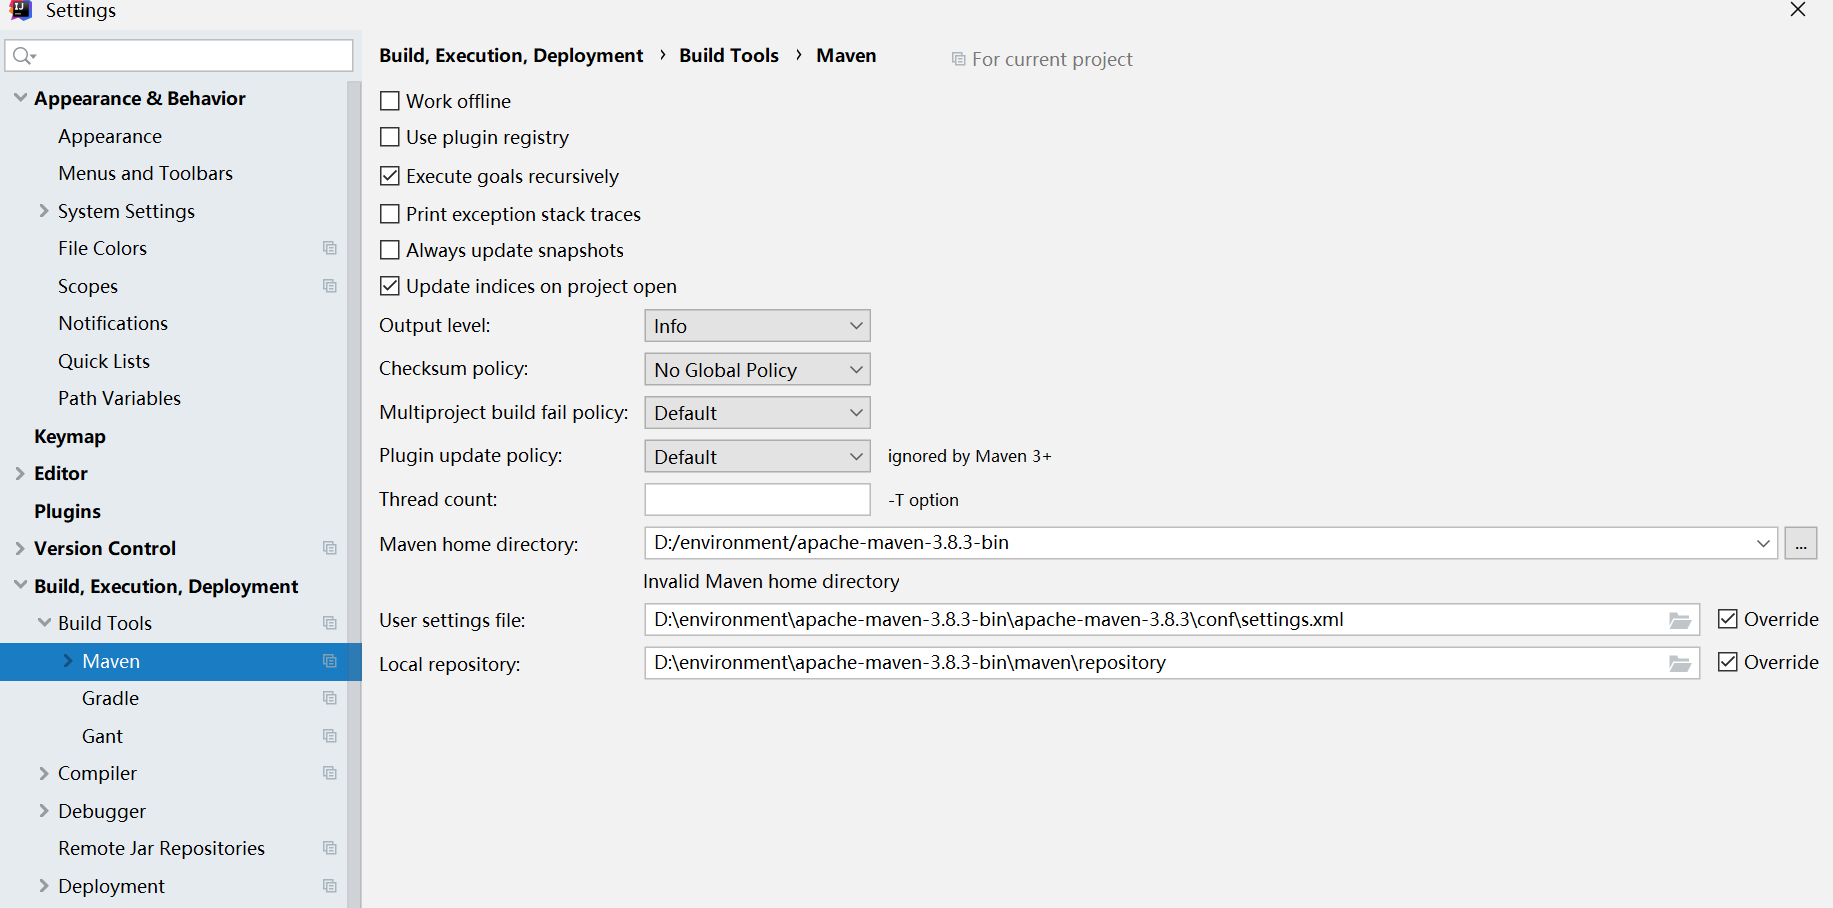This screenshot has width=1833, height=908.
Task: Click the project-level icon beside Scopes
Action: [330, 286]
